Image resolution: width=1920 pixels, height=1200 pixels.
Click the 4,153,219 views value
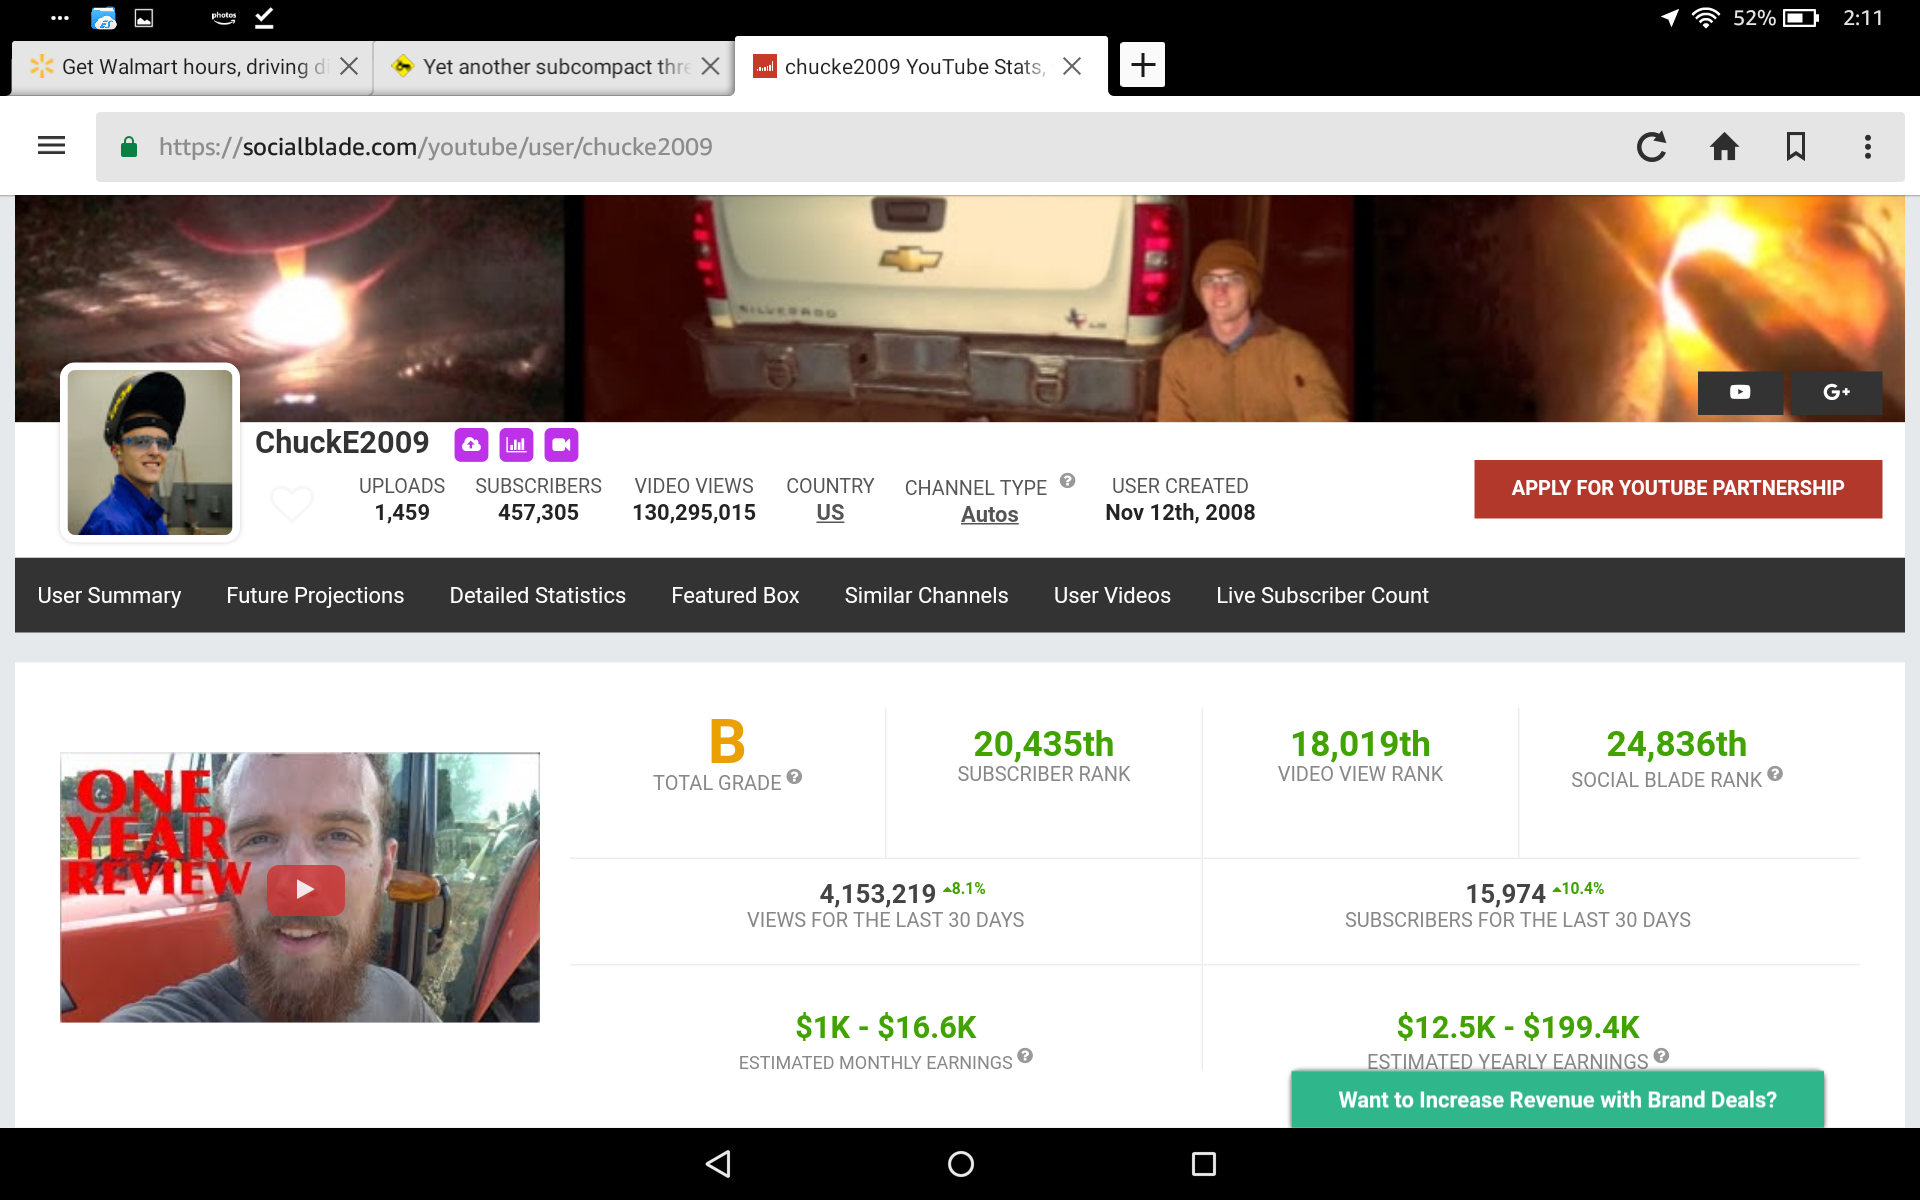pyautogui.click(x=877, y=894)
